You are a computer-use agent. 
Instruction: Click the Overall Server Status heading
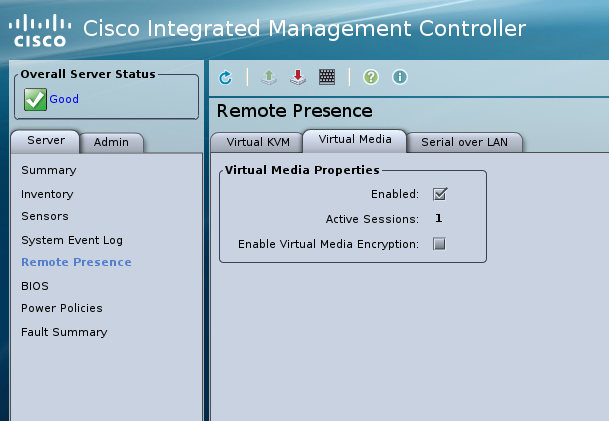[88, 74]
